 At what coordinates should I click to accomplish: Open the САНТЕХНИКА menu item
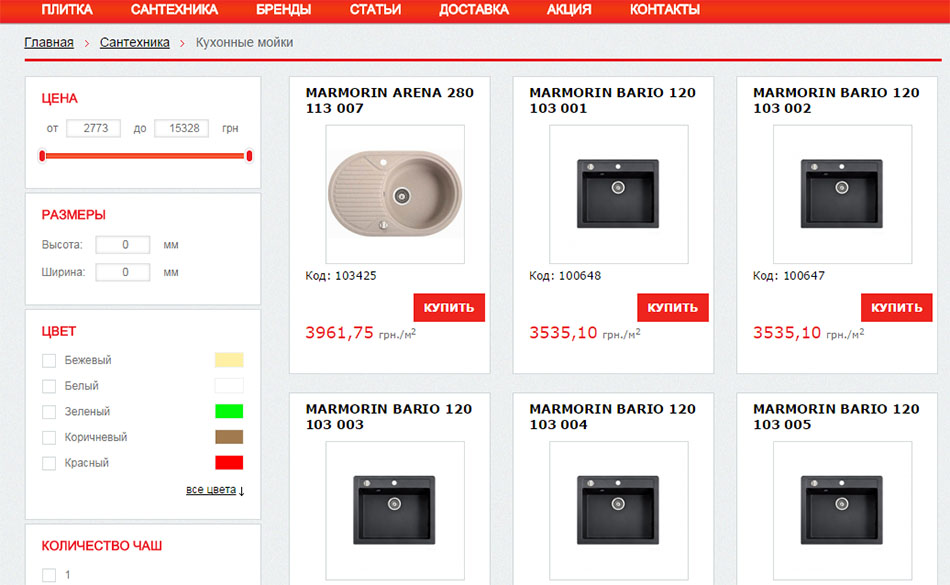[174, 10]
